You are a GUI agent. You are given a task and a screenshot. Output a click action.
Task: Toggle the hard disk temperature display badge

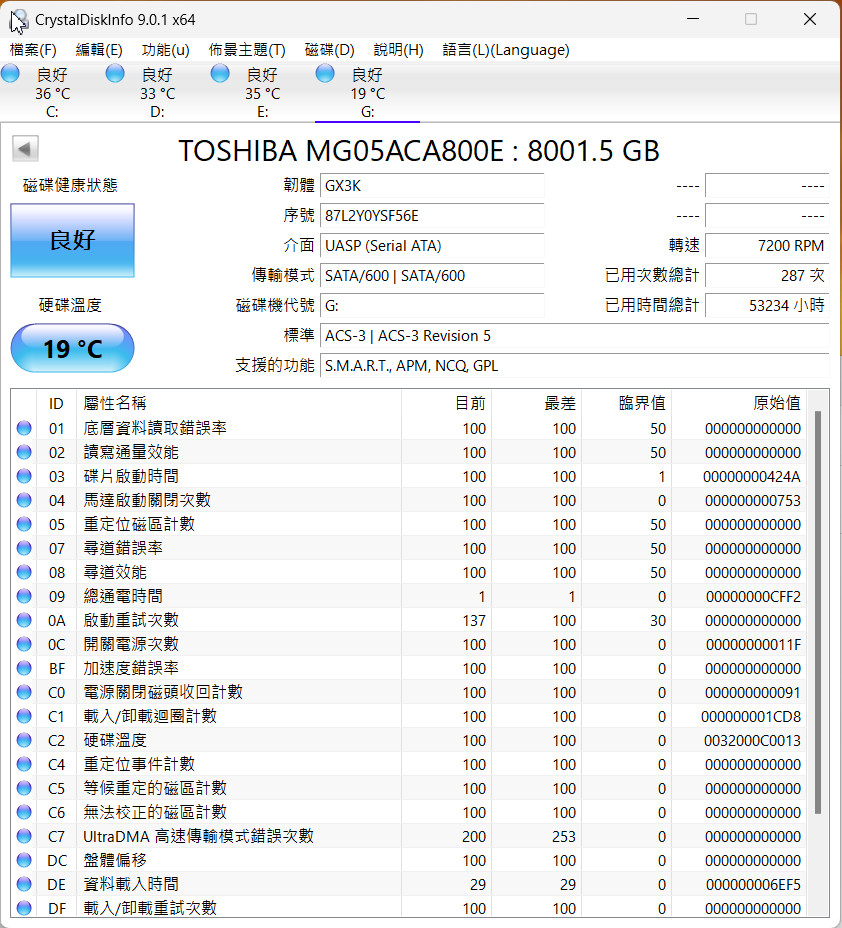coord(71,348)
